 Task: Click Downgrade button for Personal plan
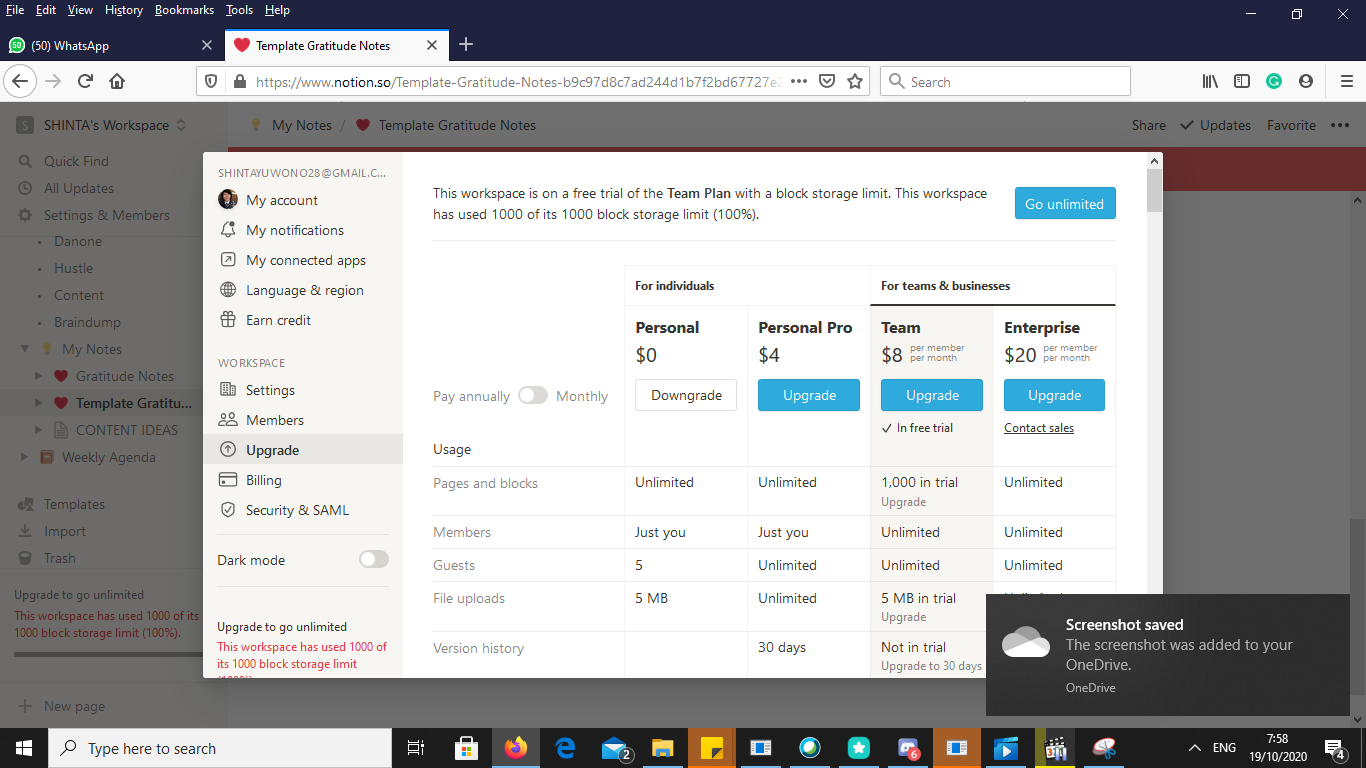(x=686, y=395)
